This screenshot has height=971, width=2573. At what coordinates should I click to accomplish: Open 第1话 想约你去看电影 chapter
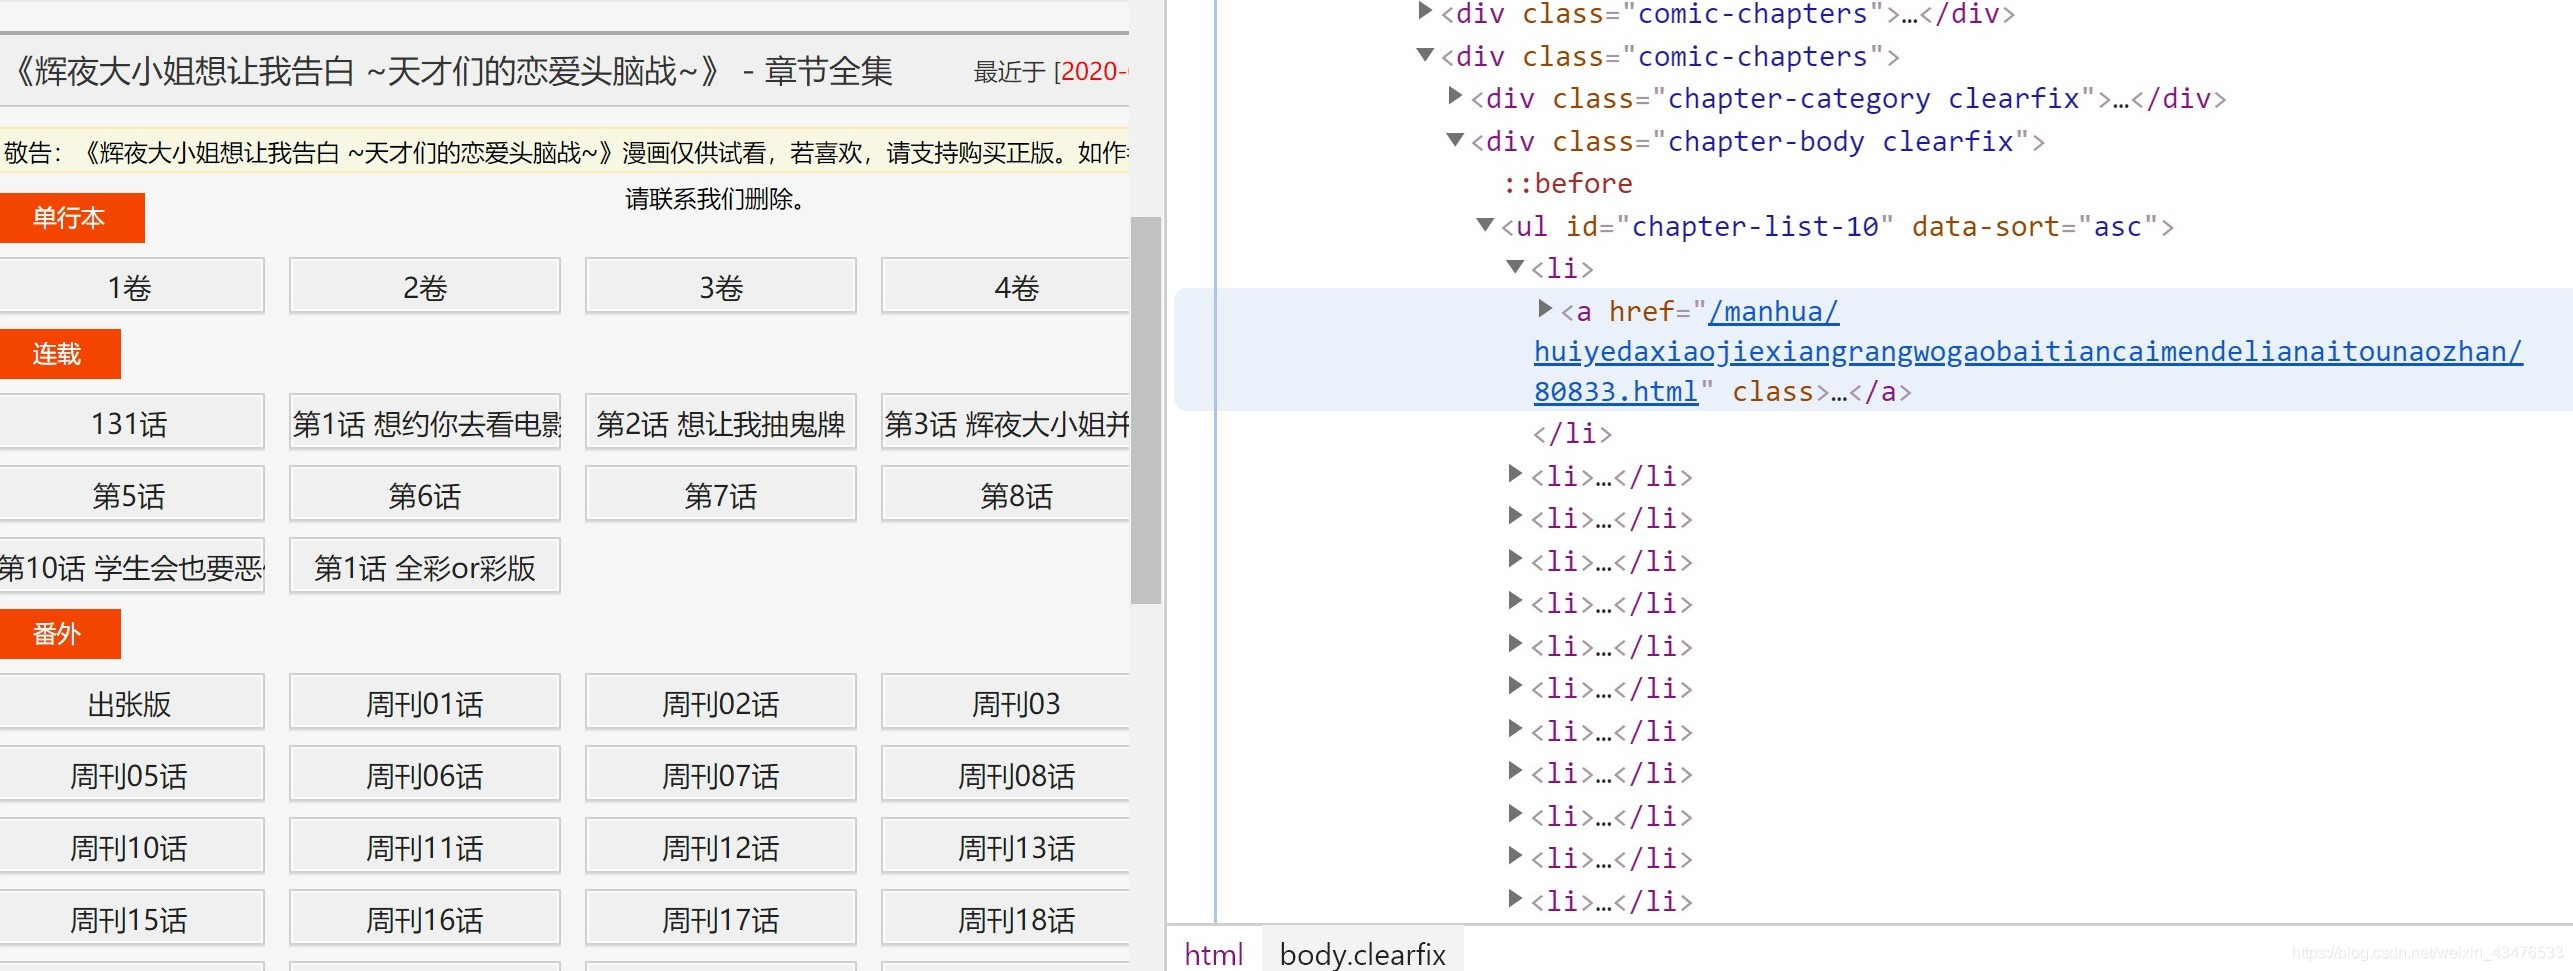425,423
